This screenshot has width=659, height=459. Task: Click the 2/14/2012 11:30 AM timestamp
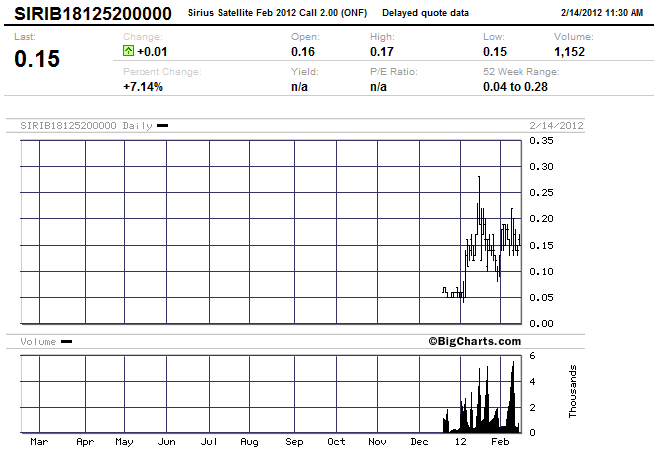(x=602, y=13)
